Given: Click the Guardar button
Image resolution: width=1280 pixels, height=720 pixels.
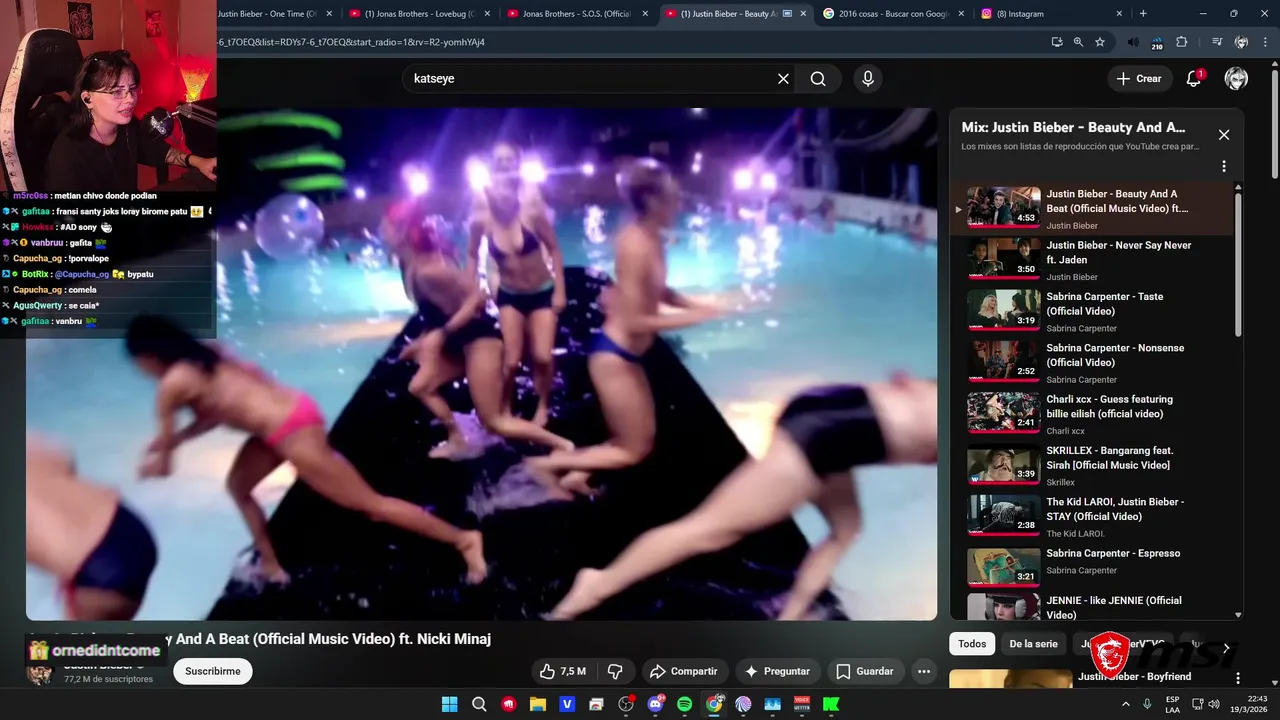Looking at the screenshot, I should click(x=866, y=671).
